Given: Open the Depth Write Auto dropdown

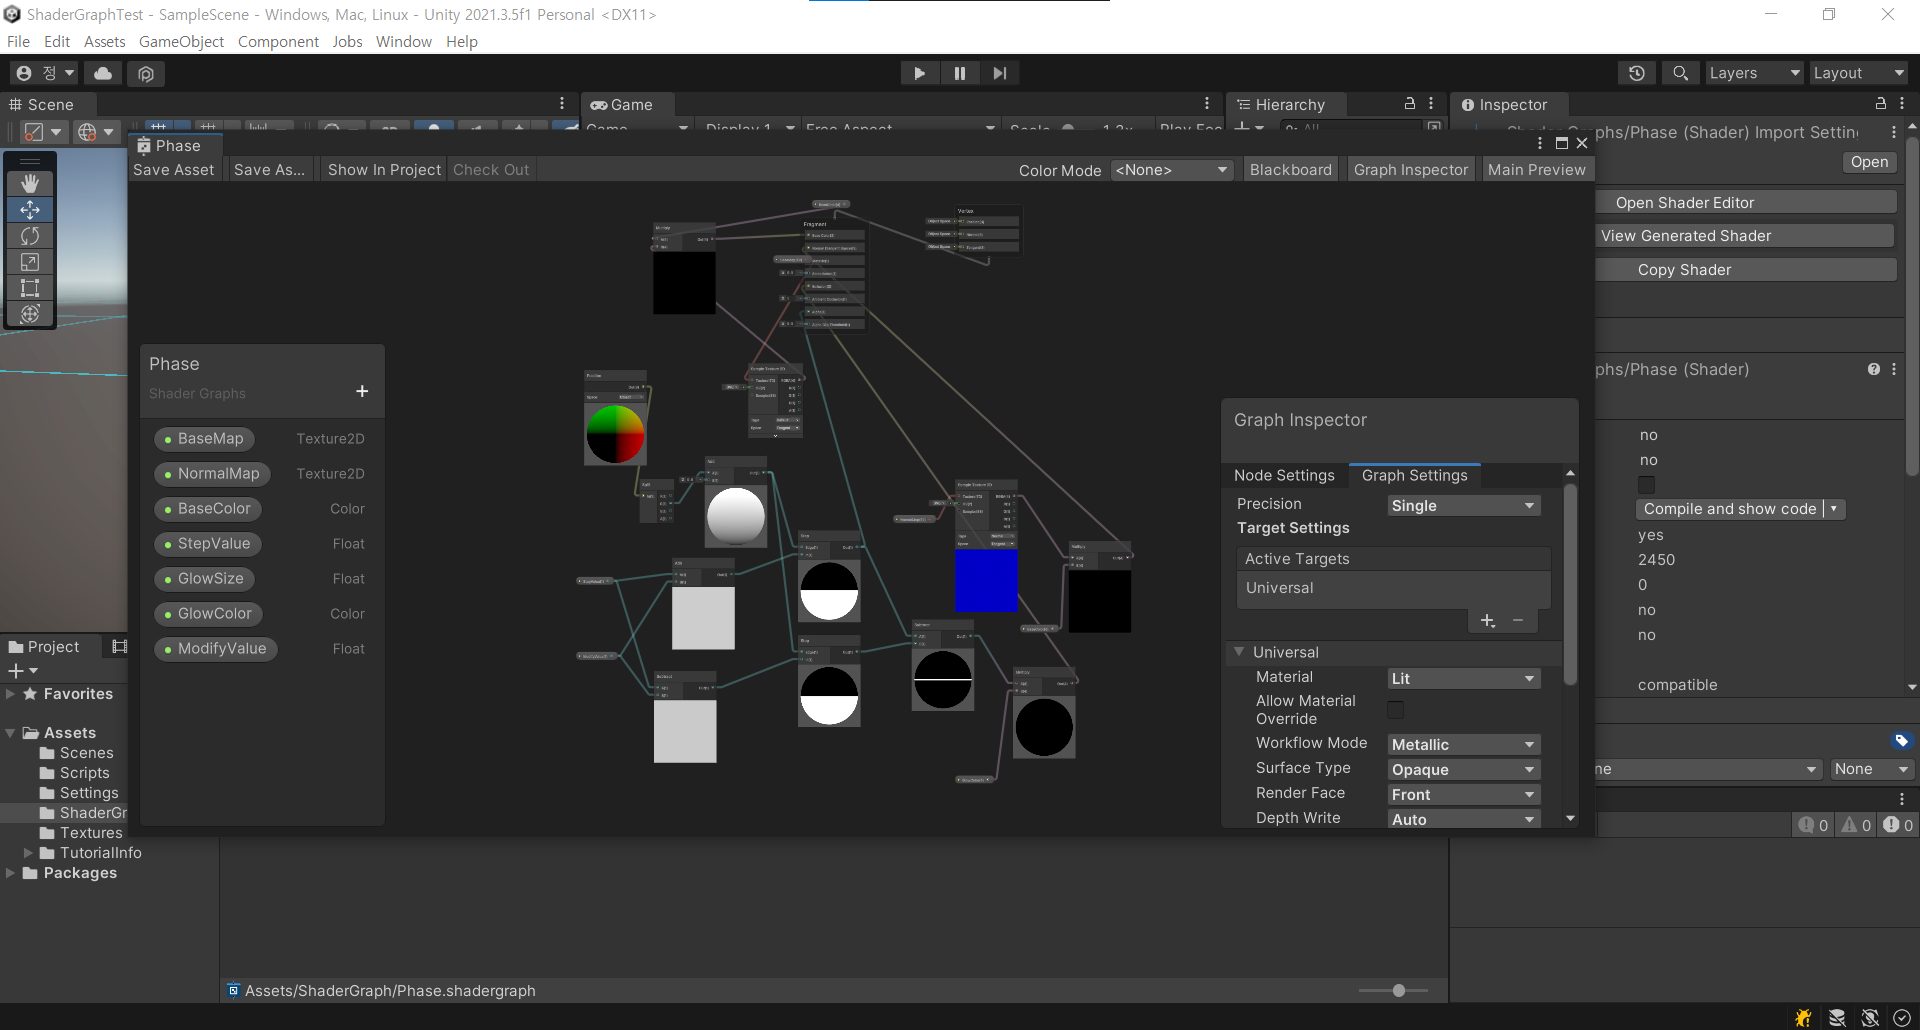Looking at the screenshot, I should (x=1463, y=820).
